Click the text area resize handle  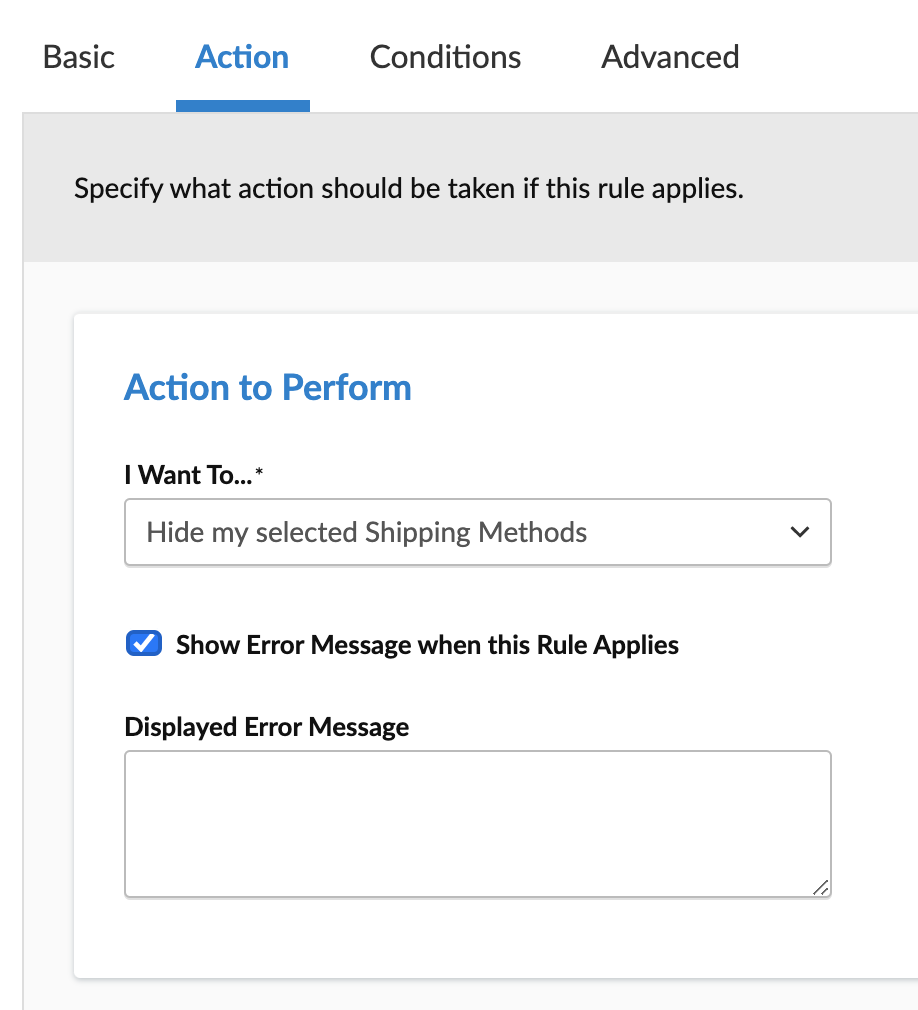[820, 886]
